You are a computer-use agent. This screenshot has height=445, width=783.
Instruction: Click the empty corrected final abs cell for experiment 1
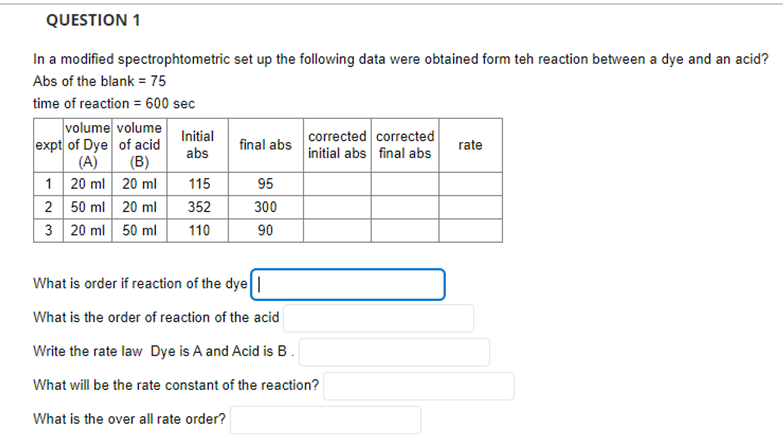(405, 184)
